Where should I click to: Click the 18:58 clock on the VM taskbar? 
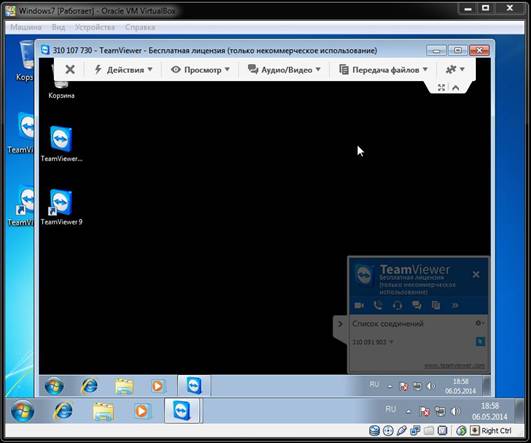pos(490,411)
